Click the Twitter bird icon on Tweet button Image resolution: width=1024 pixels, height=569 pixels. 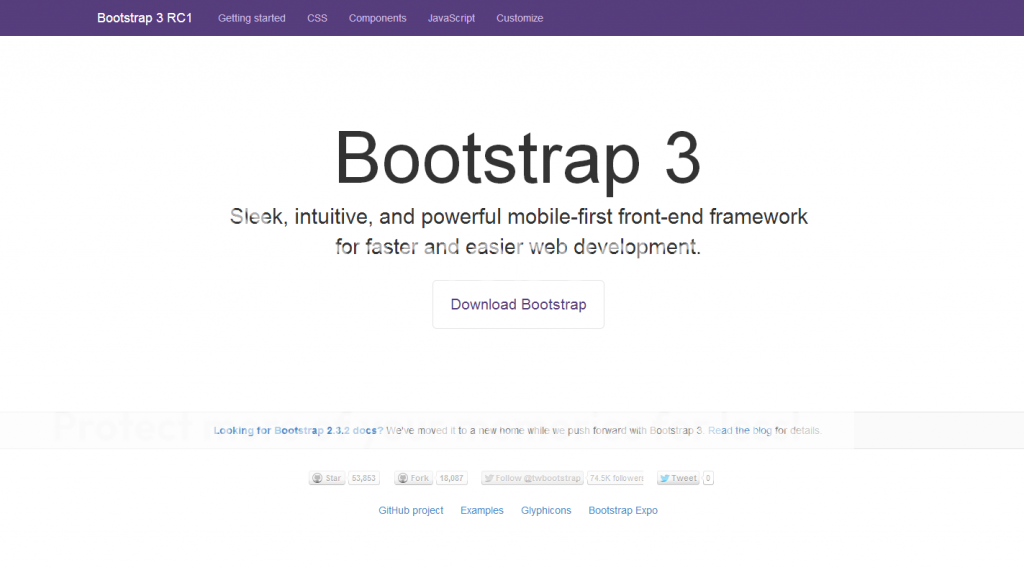(x=664, y=478)
